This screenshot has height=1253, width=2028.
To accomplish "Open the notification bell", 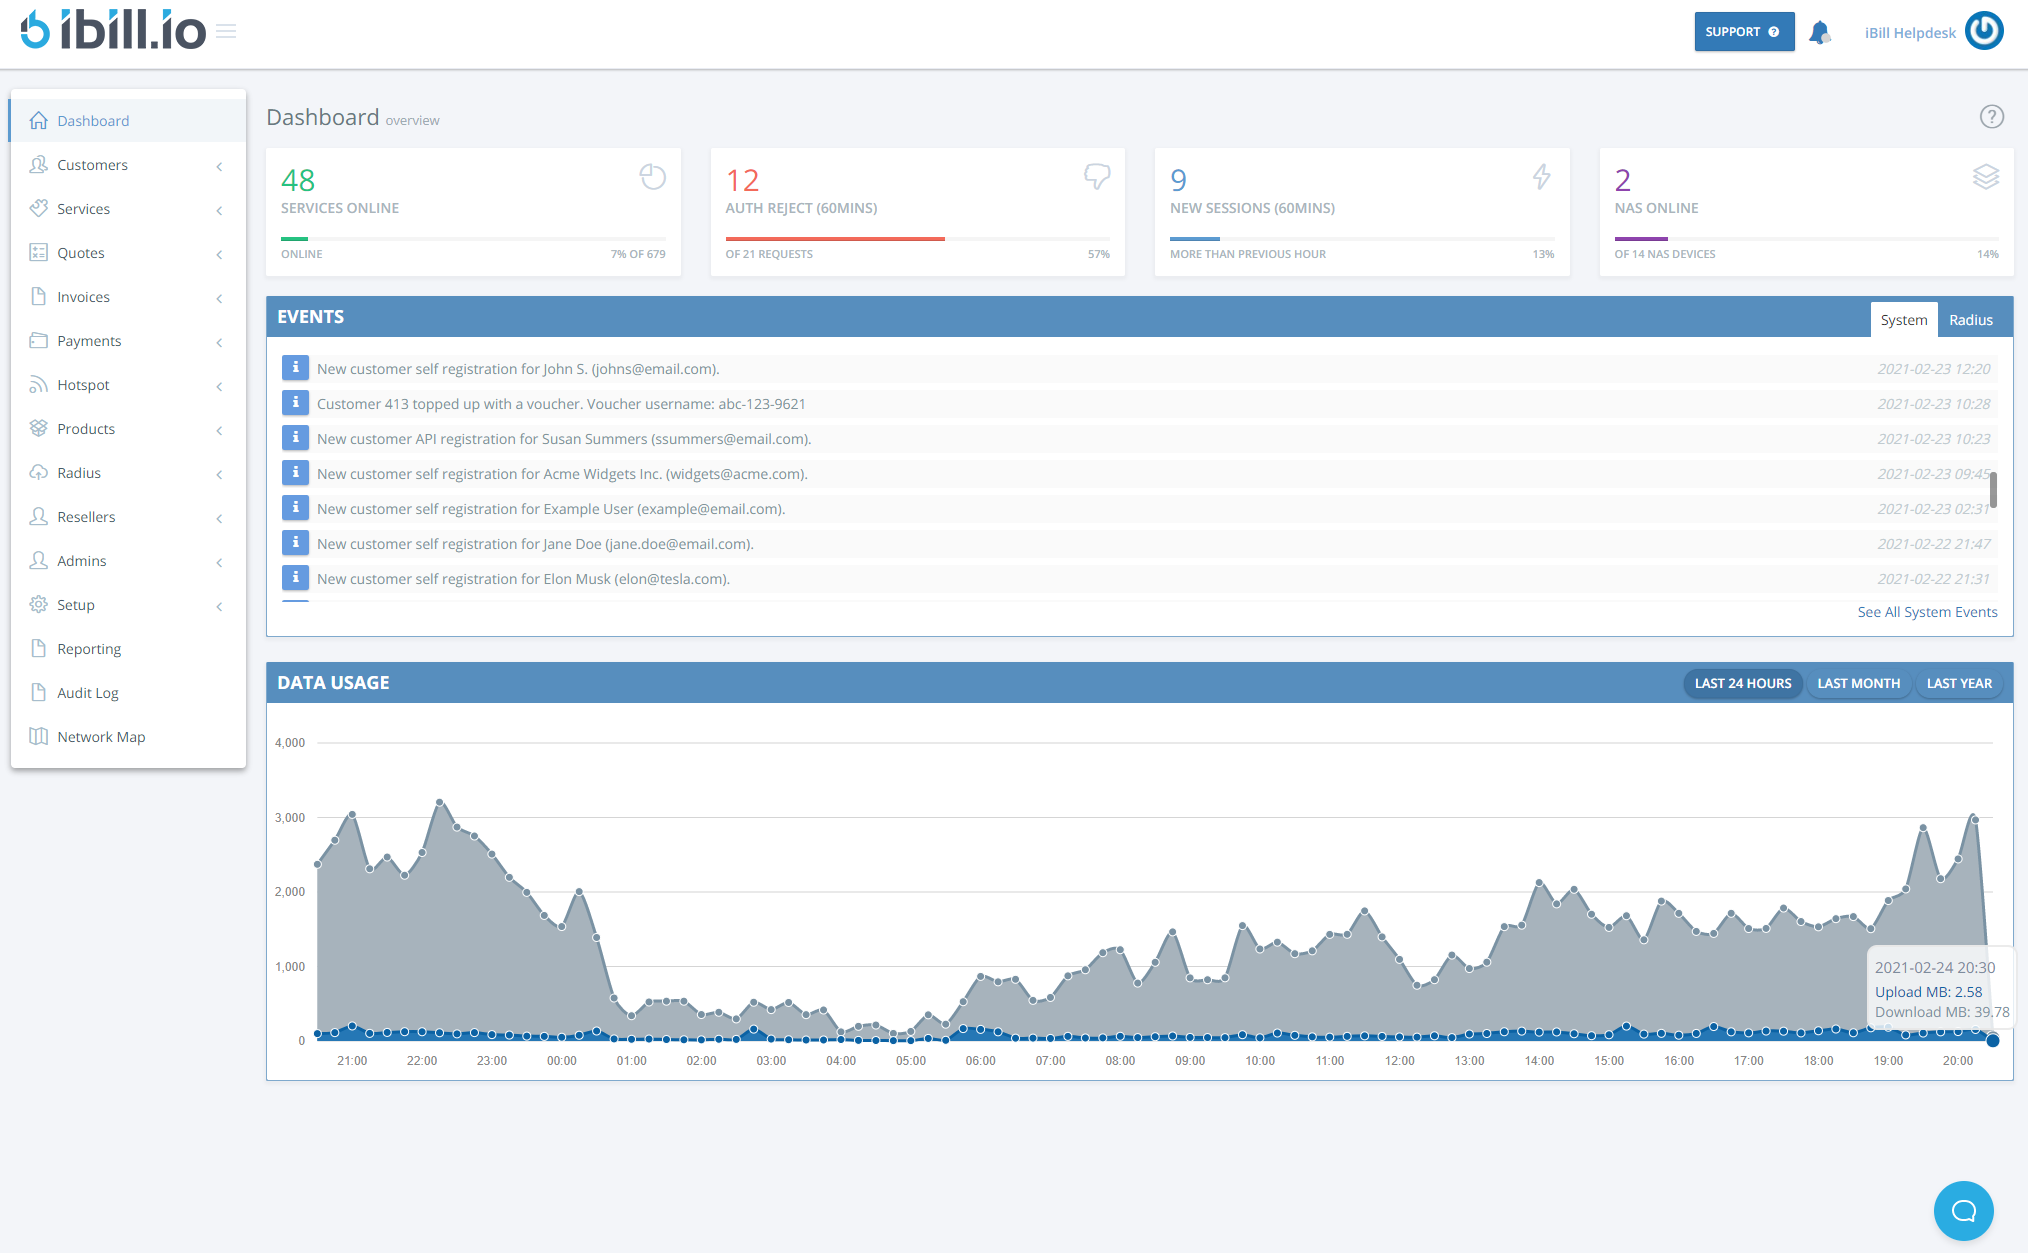I will (x=1820, y=31).
